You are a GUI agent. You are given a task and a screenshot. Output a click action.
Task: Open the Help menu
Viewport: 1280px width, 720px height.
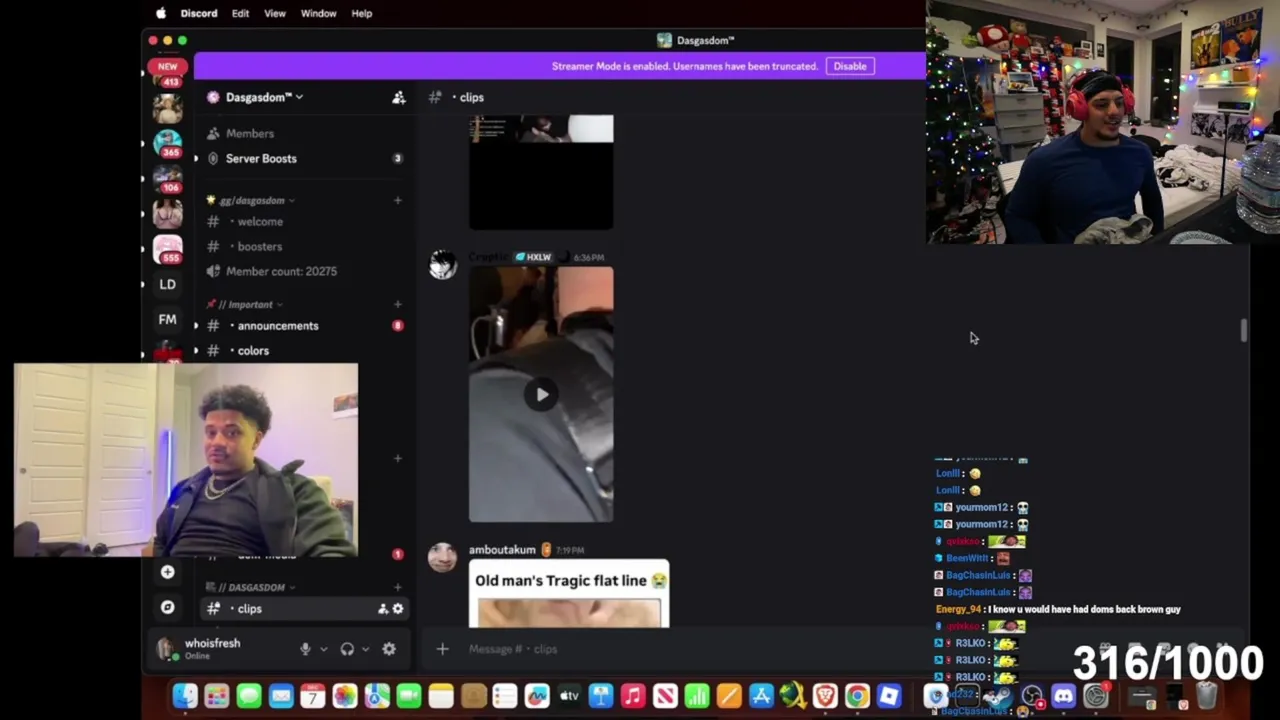tap(362, 13)
